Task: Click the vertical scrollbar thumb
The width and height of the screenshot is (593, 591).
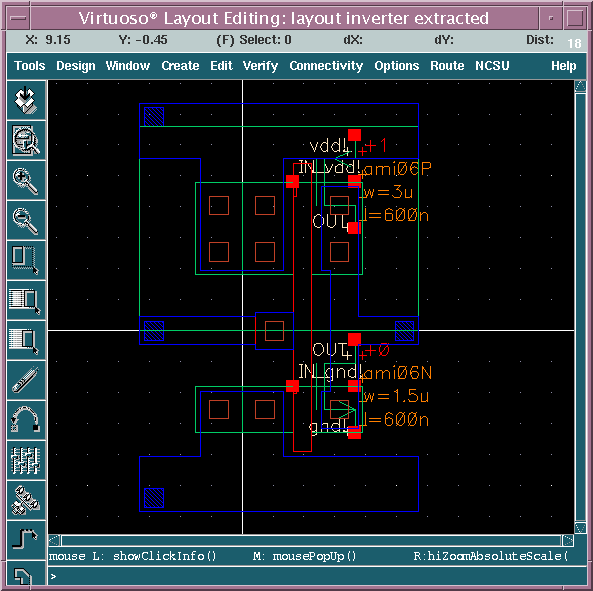Action: (580, 307)
